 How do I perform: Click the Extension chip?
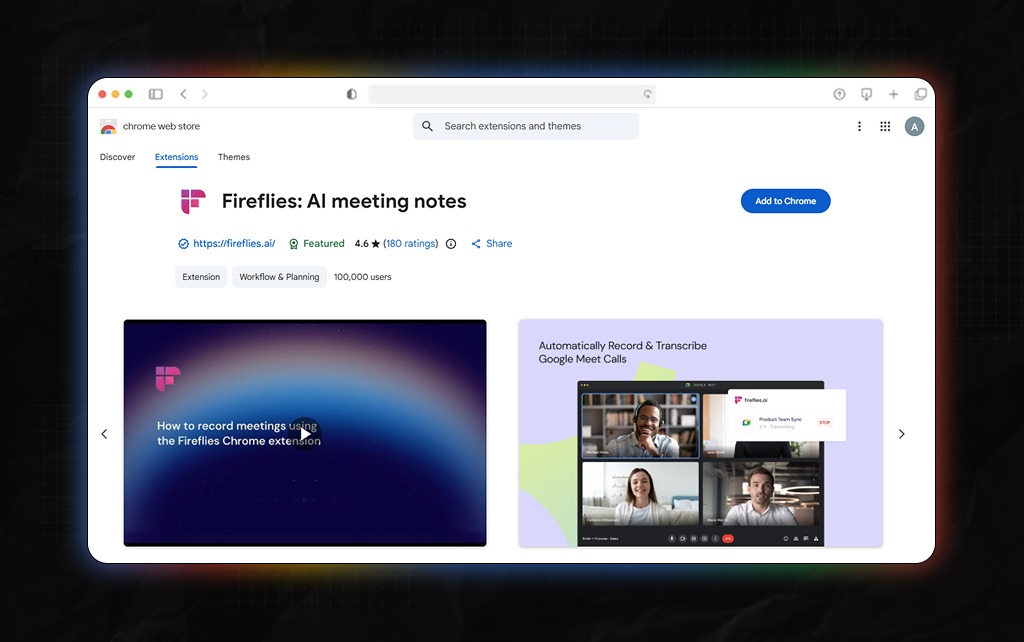click(x=201, y=277)
